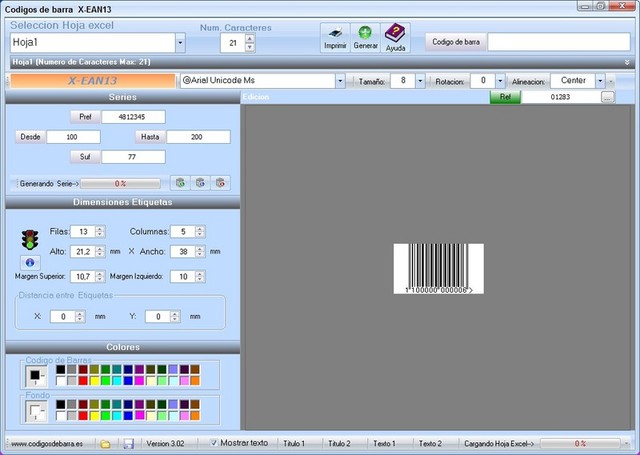Click the Generando Serie progress bar
640x455 pixels.
(x=120, y=184)
